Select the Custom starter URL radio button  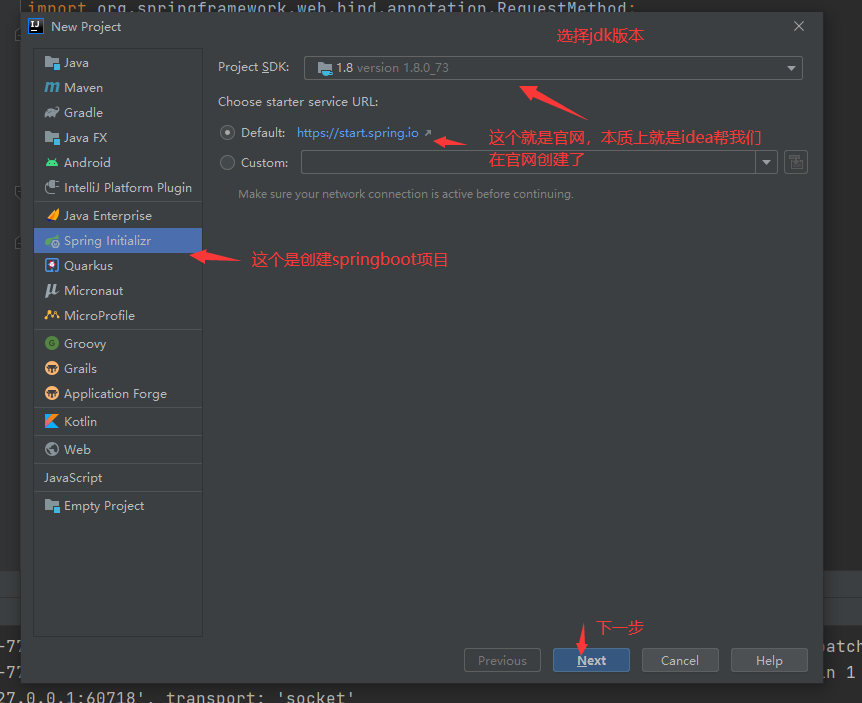pyautogui.click(x=227, y=163)
